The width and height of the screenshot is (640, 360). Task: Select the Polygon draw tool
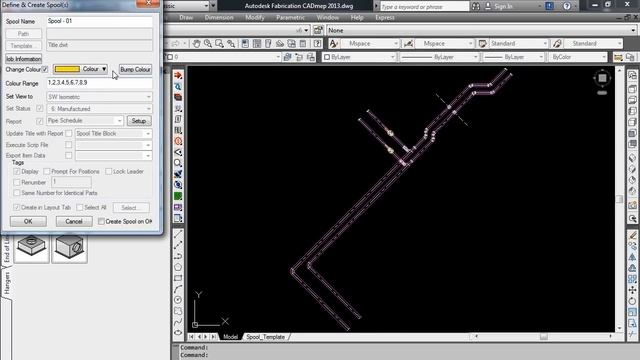tap(178, 267)
